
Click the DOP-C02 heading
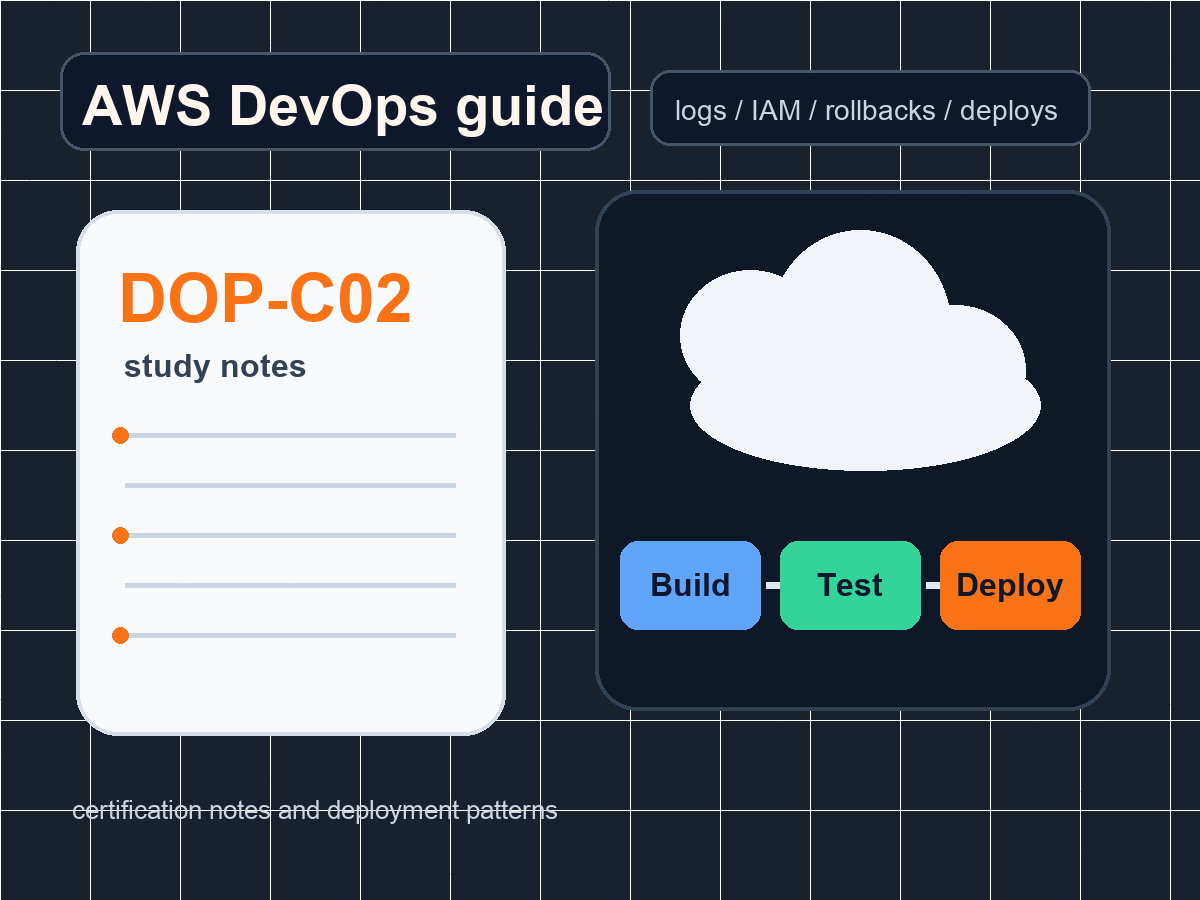tap(265, 299)
